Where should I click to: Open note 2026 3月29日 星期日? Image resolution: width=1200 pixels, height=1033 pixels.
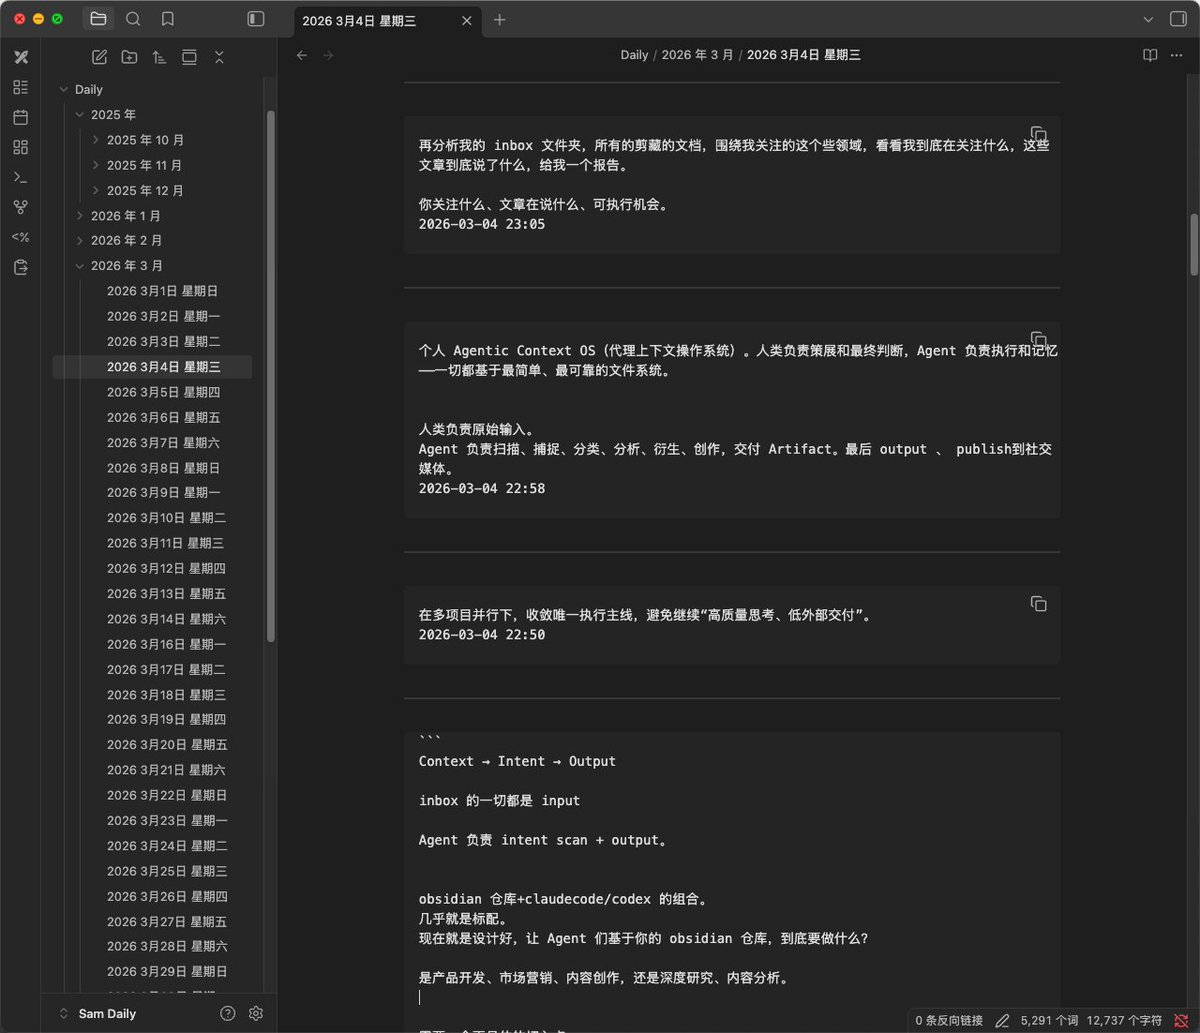(x=166, y=971)
